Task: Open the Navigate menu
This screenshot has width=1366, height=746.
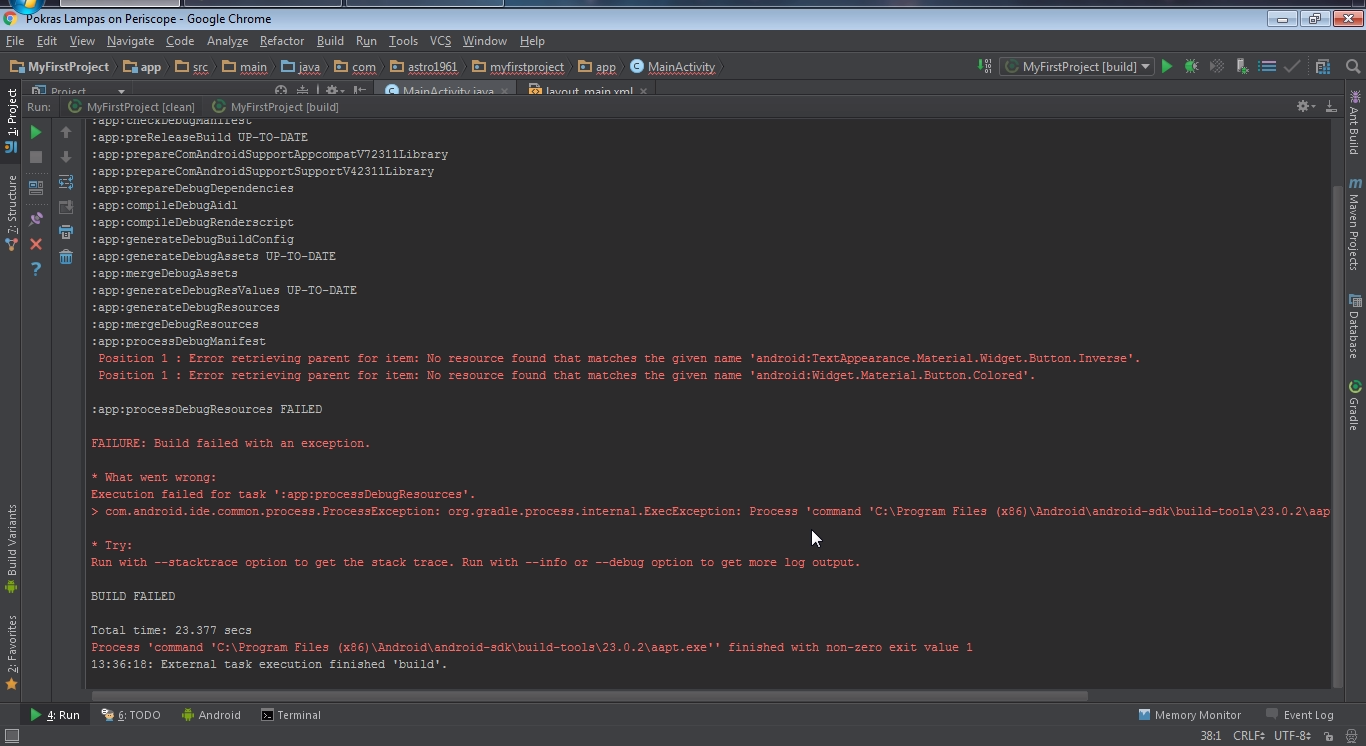Action: (x=130, y=41)
